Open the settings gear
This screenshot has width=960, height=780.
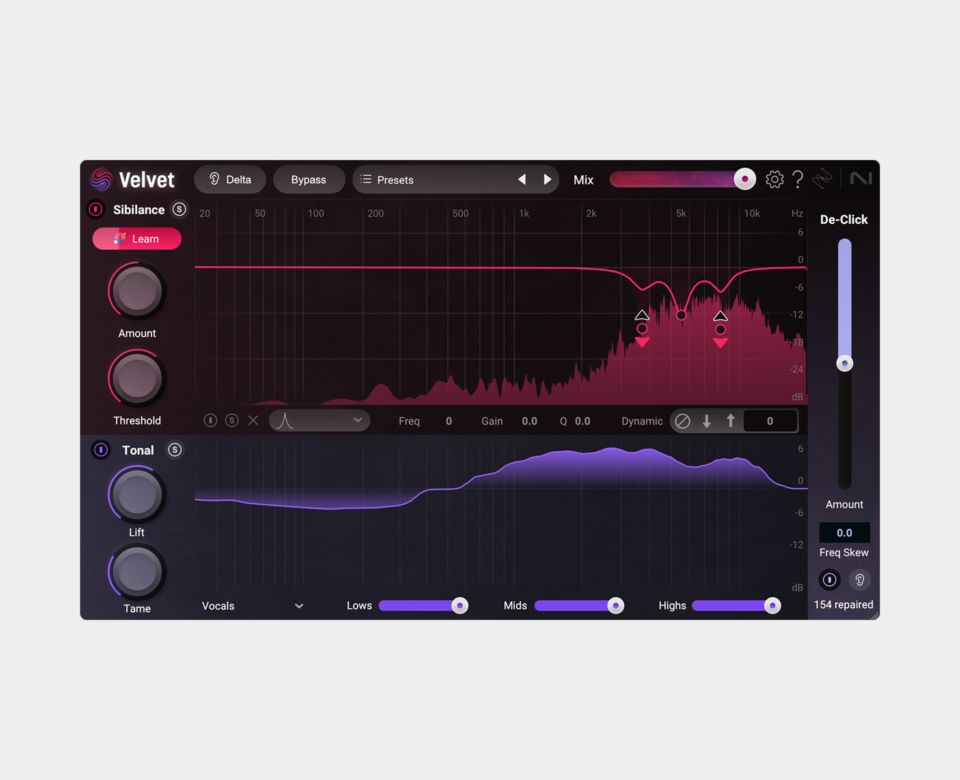(775, 180)
